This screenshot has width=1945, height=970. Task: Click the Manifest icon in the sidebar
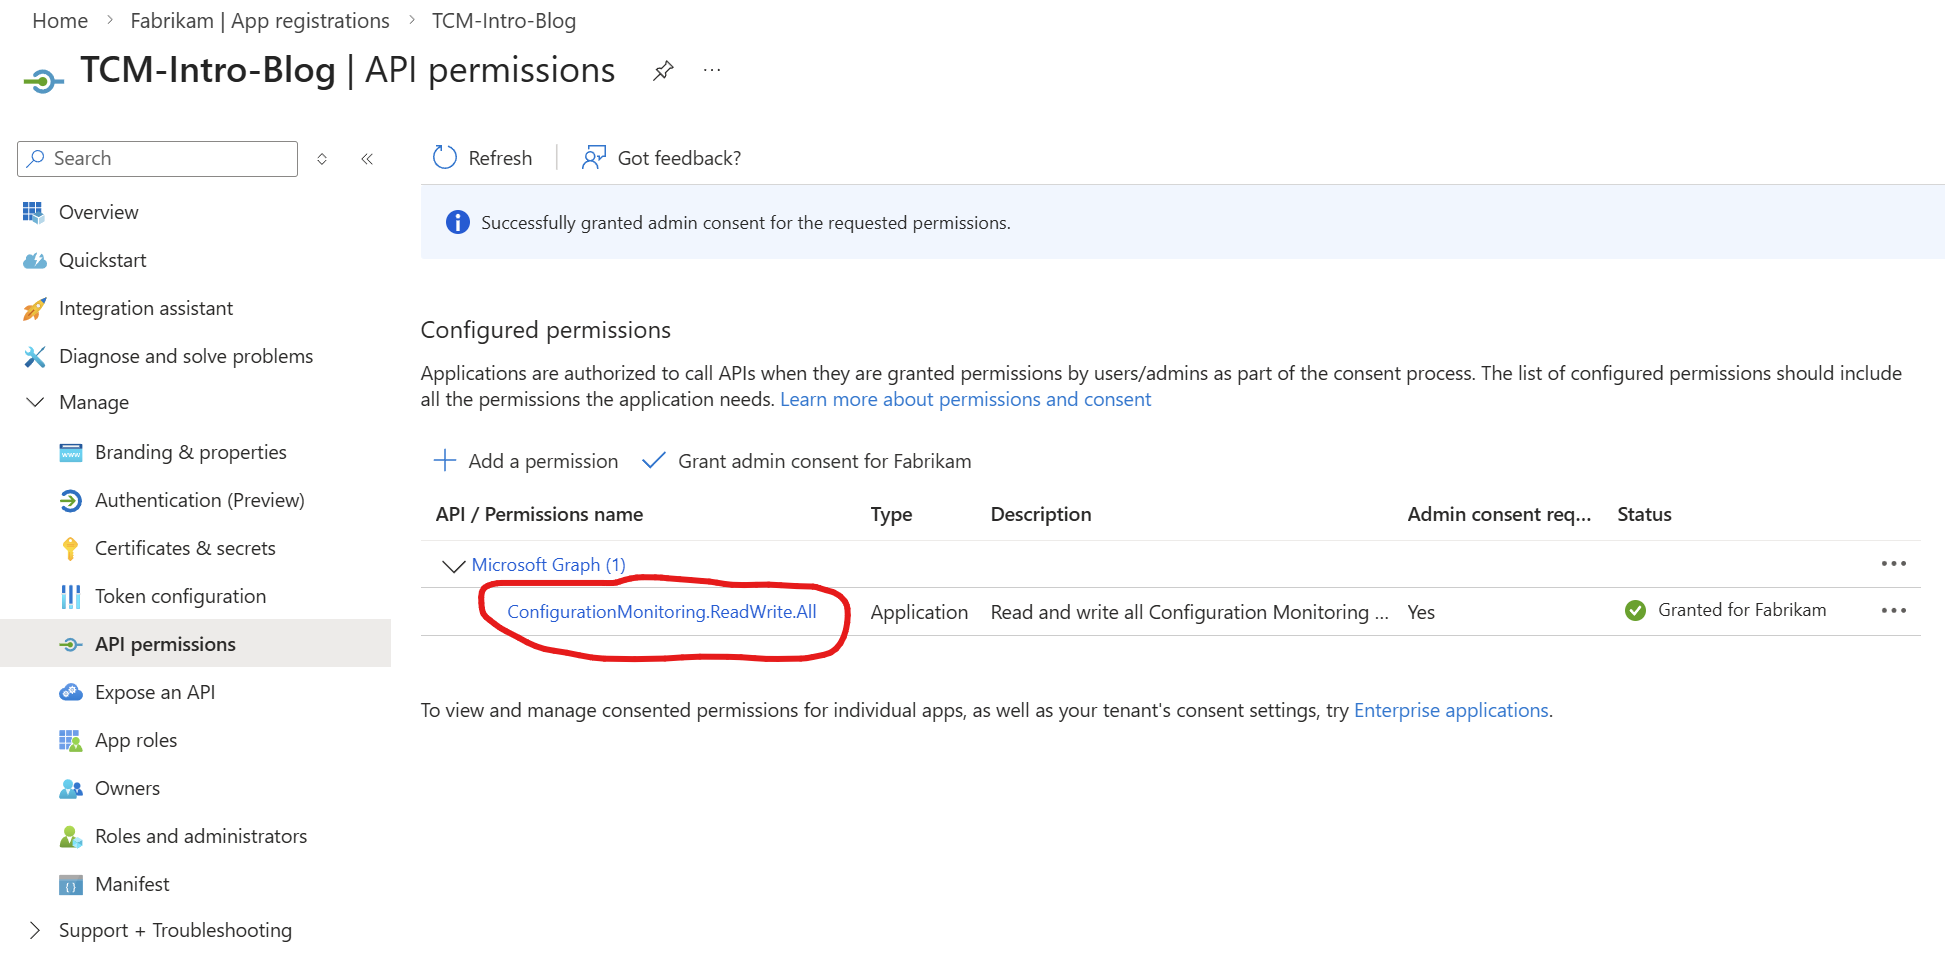(69, 884)
